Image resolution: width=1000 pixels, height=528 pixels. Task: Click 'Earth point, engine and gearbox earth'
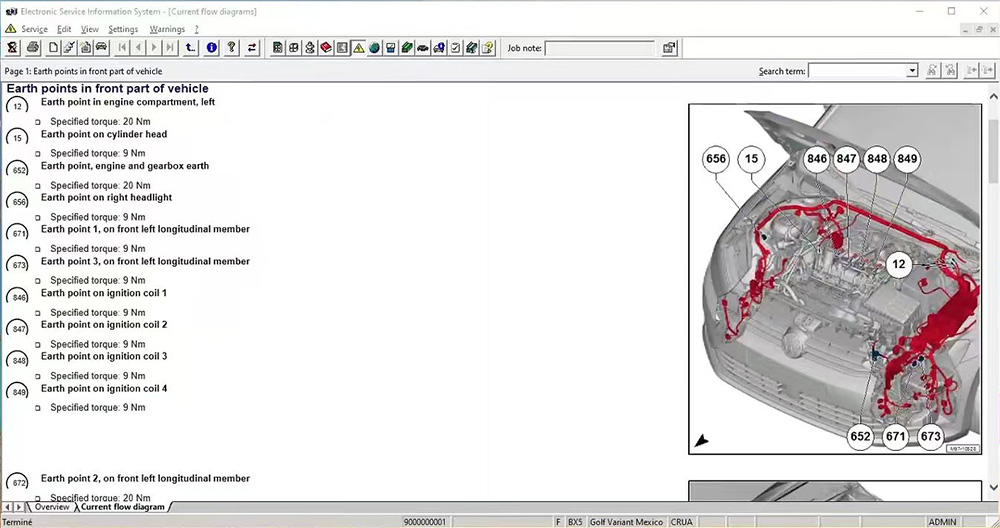pos(125,166)
